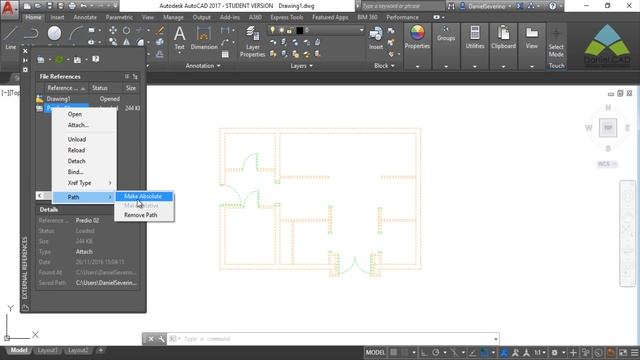
Task: Select the Circle tool
Action: [54, 33]
